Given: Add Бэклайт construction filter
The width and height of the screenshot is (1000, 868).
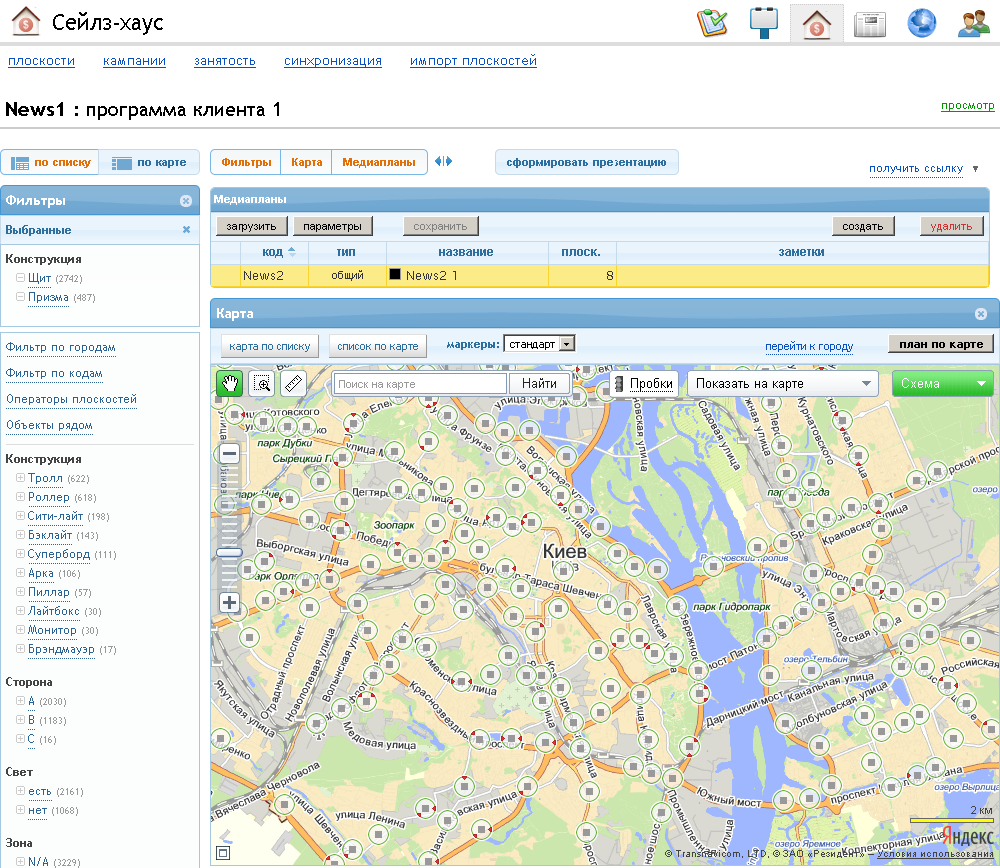Looking at the screenshot, I should (20, 535).
